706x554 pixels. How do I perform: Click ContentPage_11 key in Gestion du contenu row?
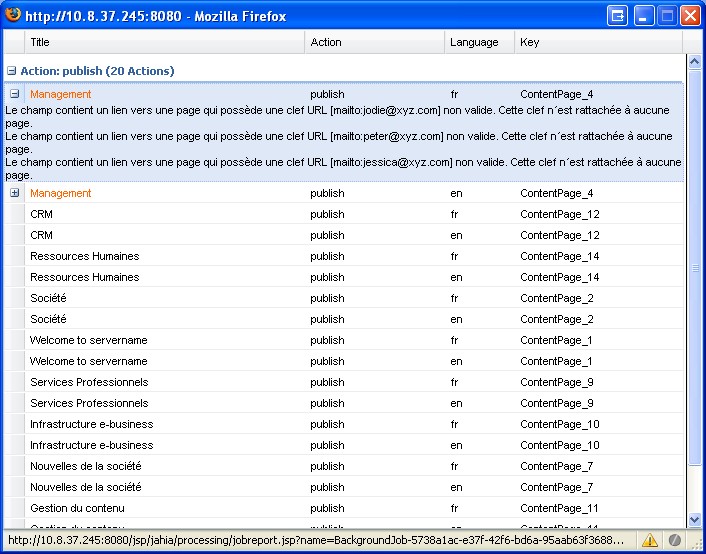pyautogui.click(x=559, y=509)
